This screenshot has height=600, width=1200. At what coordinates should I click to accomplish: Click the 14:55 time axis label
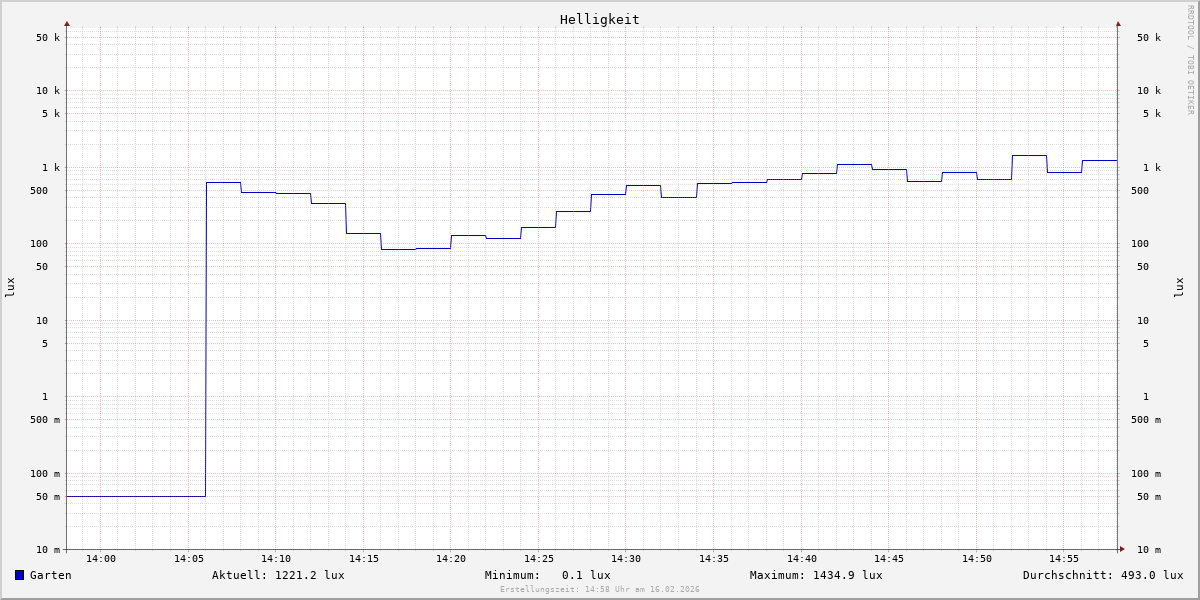(x=1064, y=559)
